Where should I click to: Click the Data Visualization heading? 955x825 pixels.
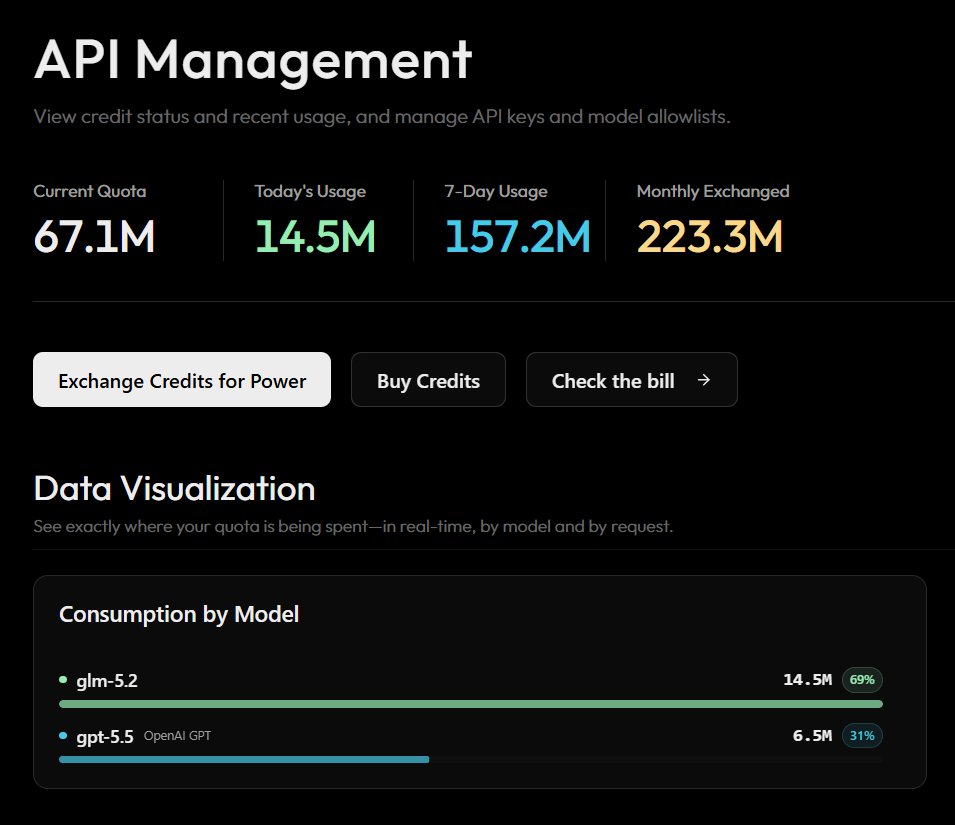174,488
